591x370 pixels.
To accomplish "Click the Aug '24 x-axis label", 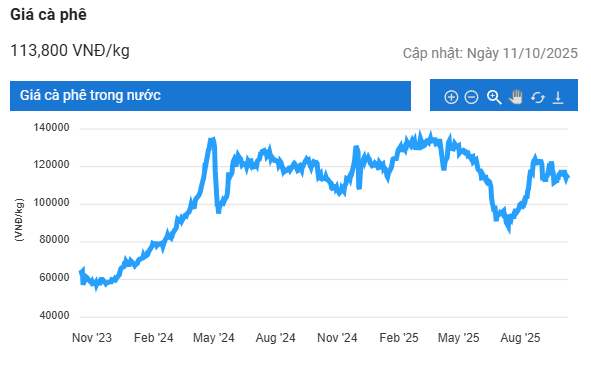I will pyautogui.click(x=276, y=338).
